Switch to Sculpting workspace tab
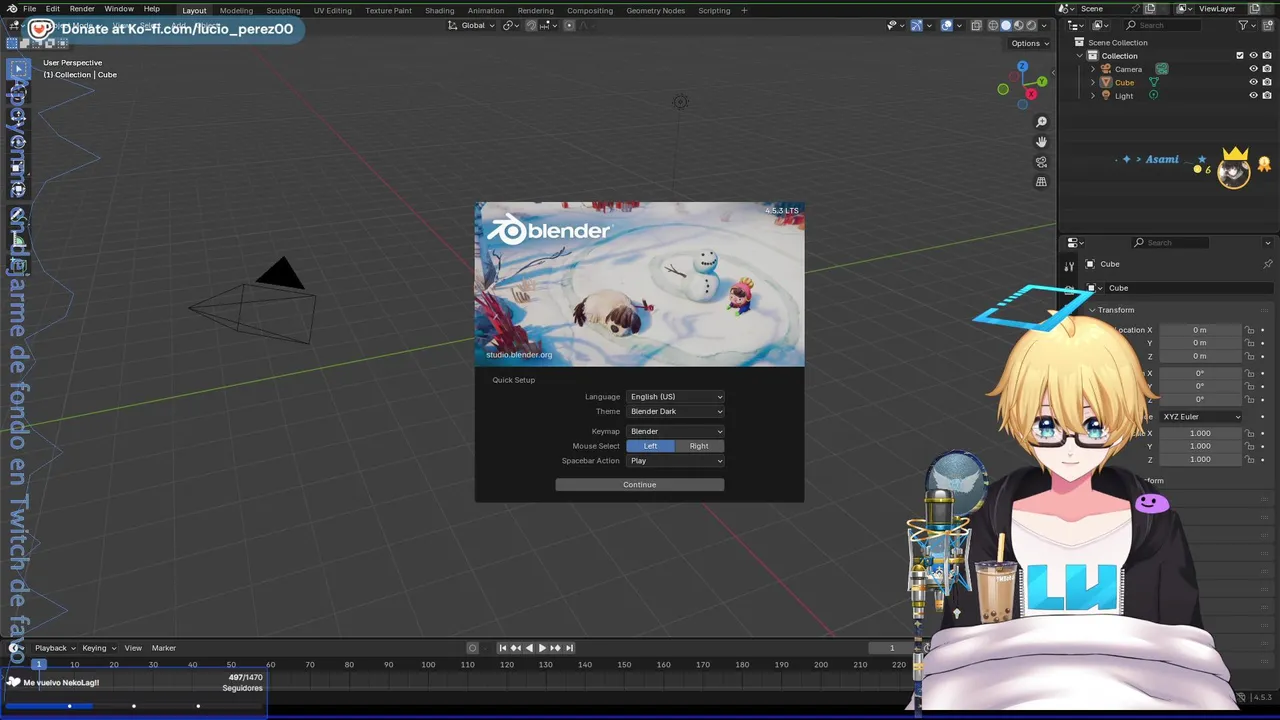Image resolution: width=1280 pixels, height=720 pixels. [x=283, y=10]
